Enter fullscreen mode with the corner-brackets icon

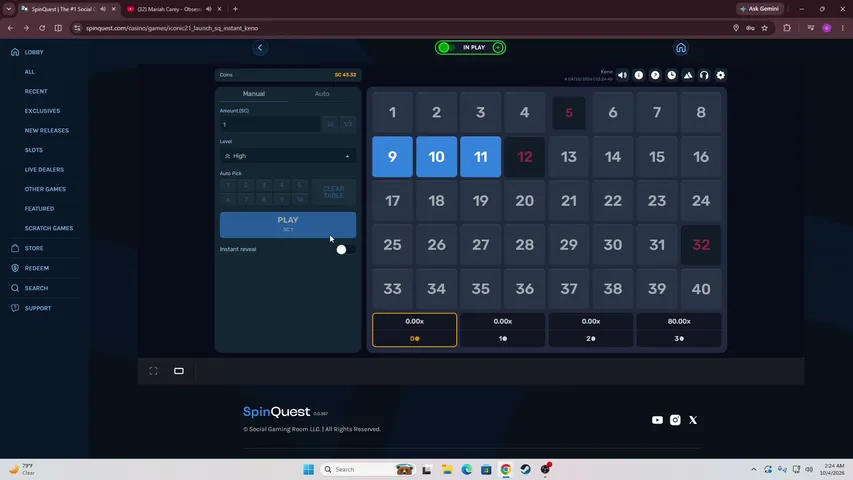tap(153, 371)
